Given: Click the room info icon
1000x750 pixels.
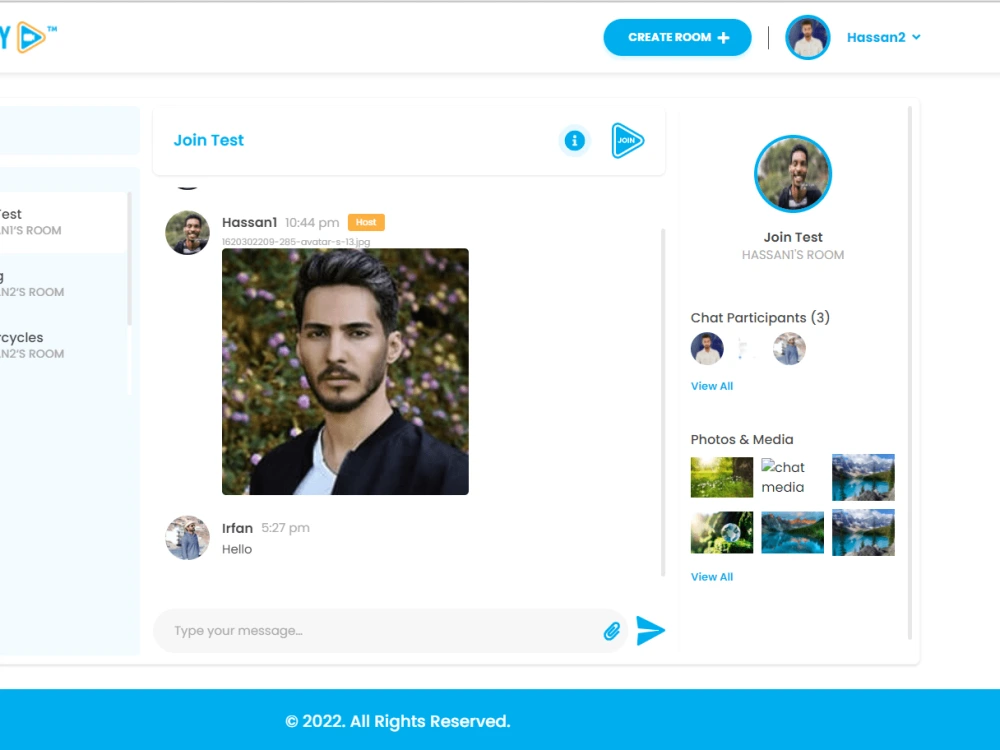Looking at the screenshot, I should point(574,140).
